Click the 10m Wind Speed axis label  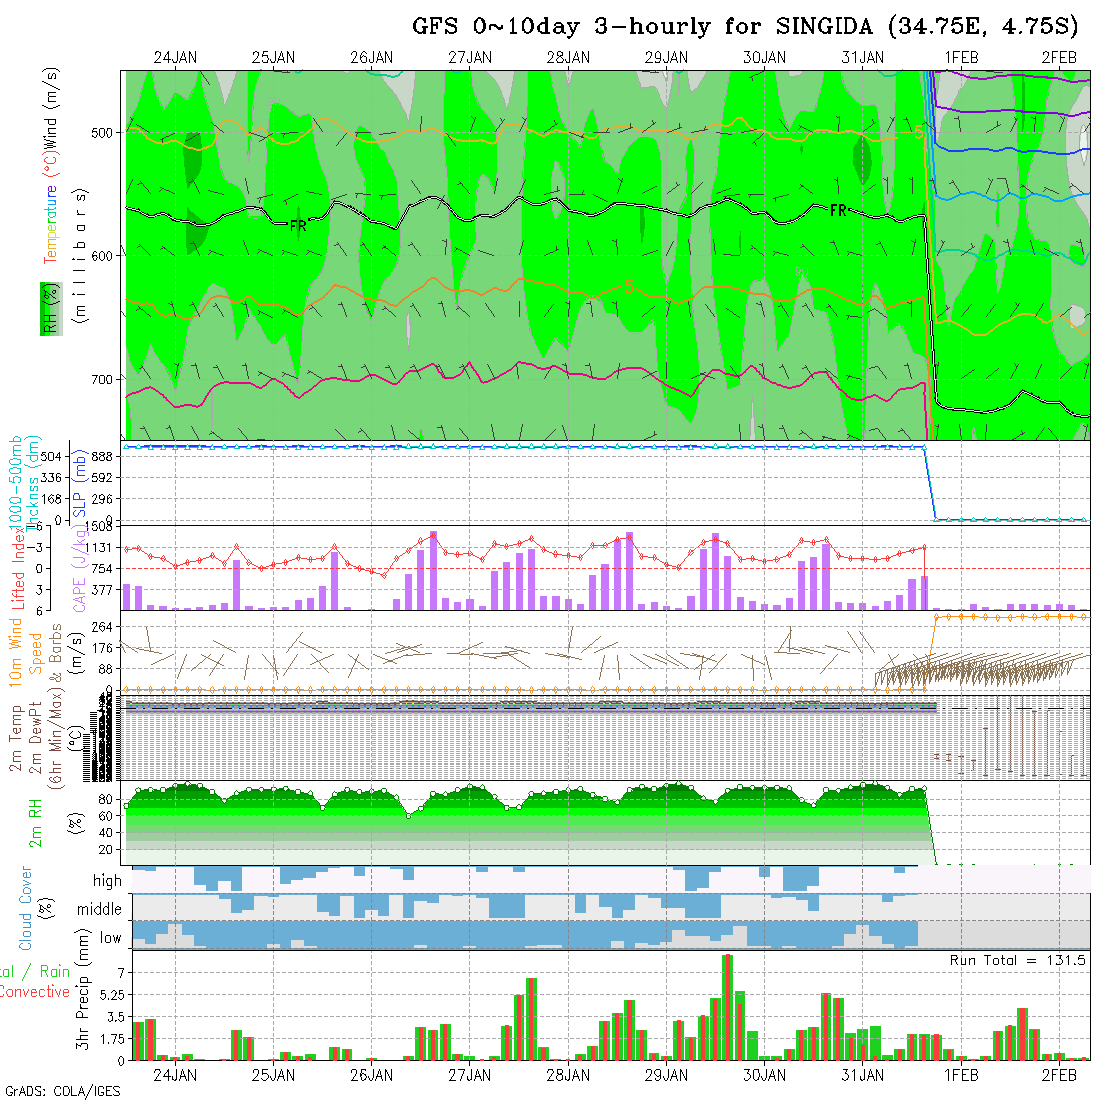pyautogui.click(x=25, y=652)
